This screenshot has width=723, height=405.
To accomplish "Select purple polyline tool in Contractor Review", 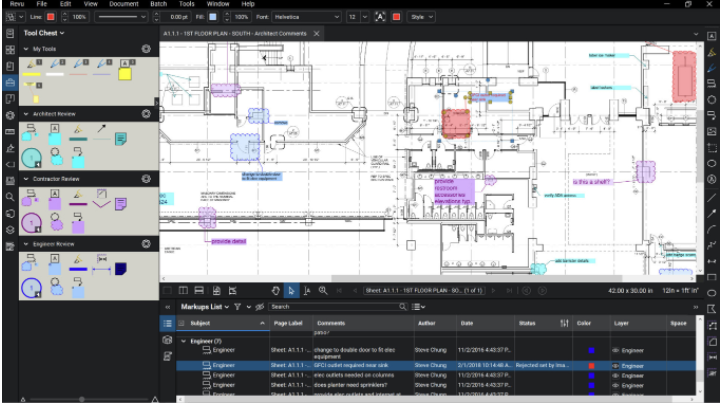I will click(x=101, y=198).
